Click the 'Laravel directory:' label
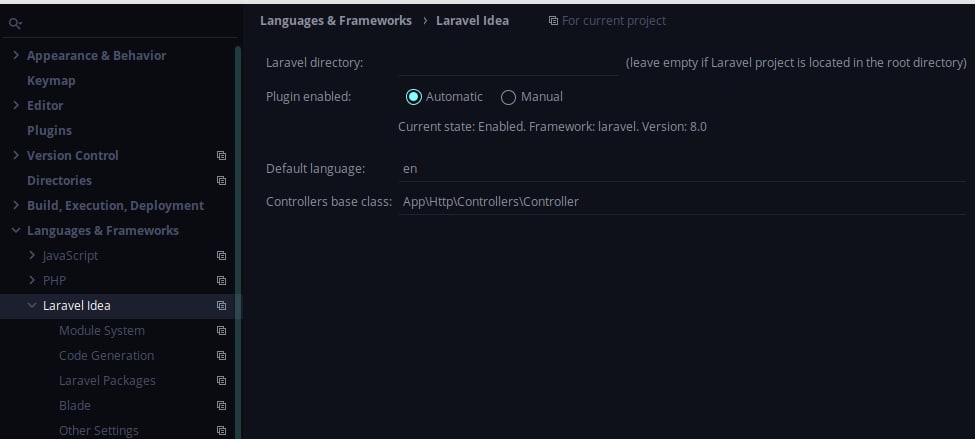975x439 pixels. (x=315, y=63)
